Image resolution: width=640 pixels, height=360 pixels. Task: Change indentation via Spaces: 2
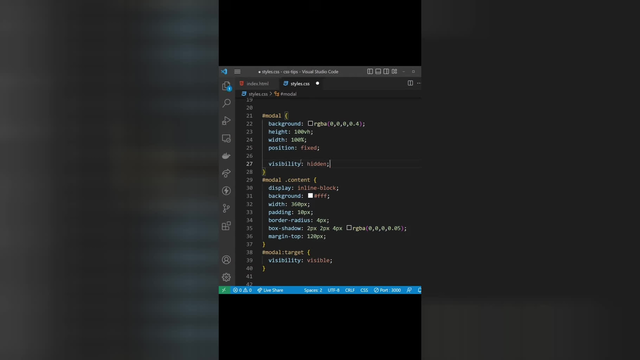[313, 290]
